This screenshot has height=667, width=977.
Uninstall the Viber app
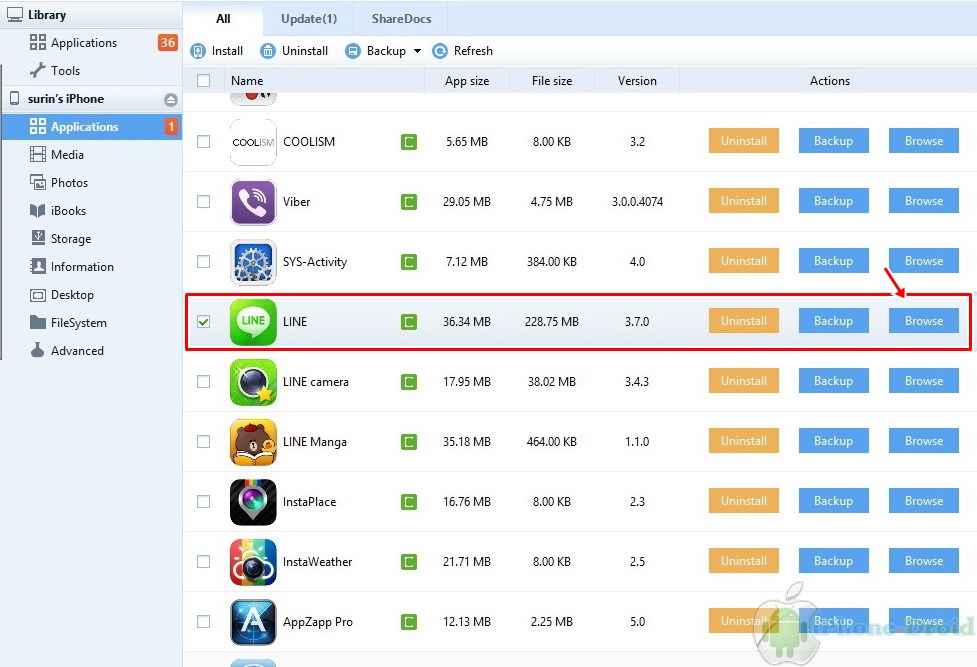744,201
